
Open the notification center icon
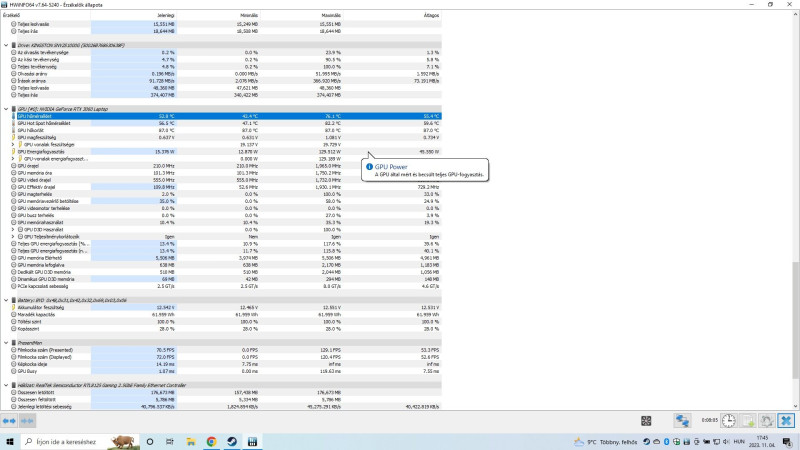[x=787, y=442]
